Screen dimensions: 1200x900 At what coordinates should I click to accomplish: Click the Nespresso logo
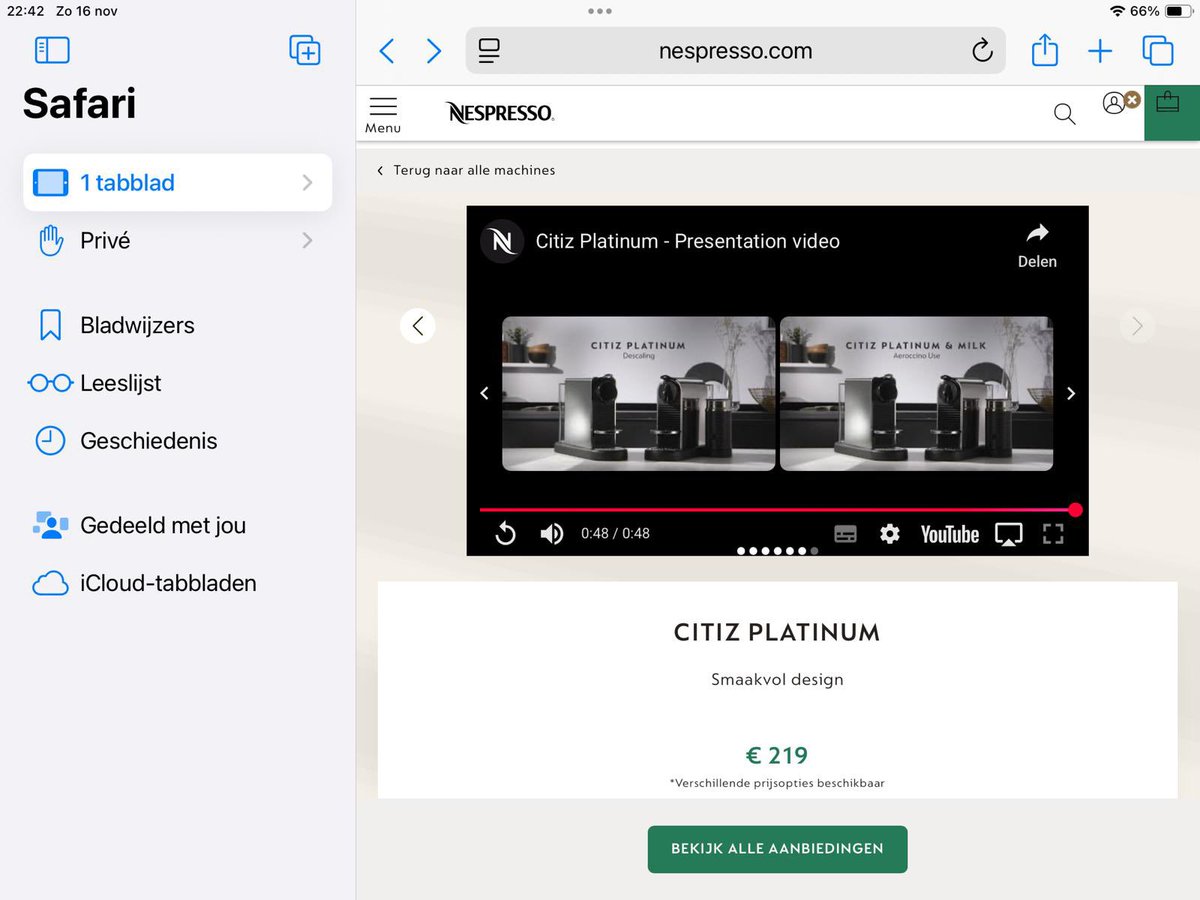[x=500, y=113]
